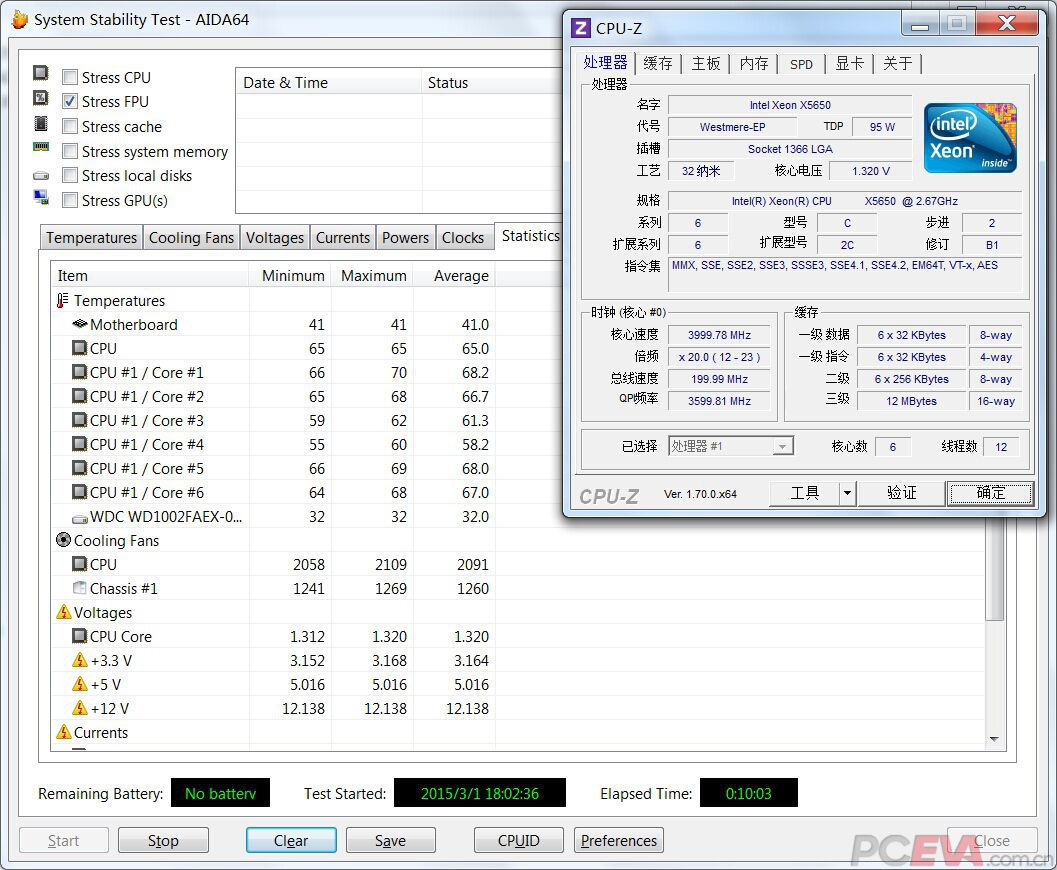
Task: Click the CPUID button
Action: pos(518,841)
